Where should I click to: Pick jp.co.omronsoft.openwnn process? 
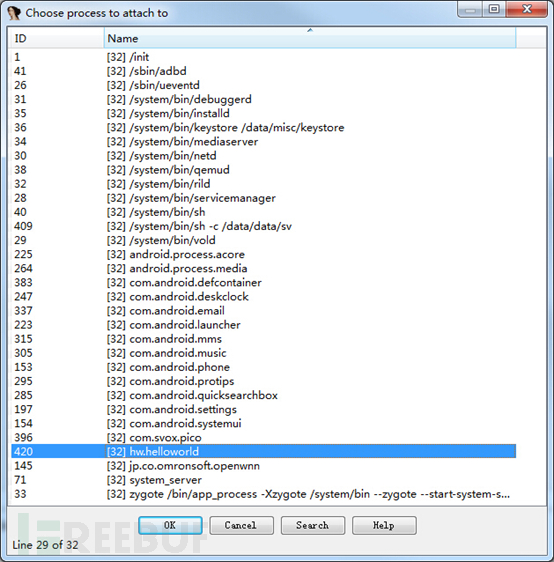click(263, 466)
